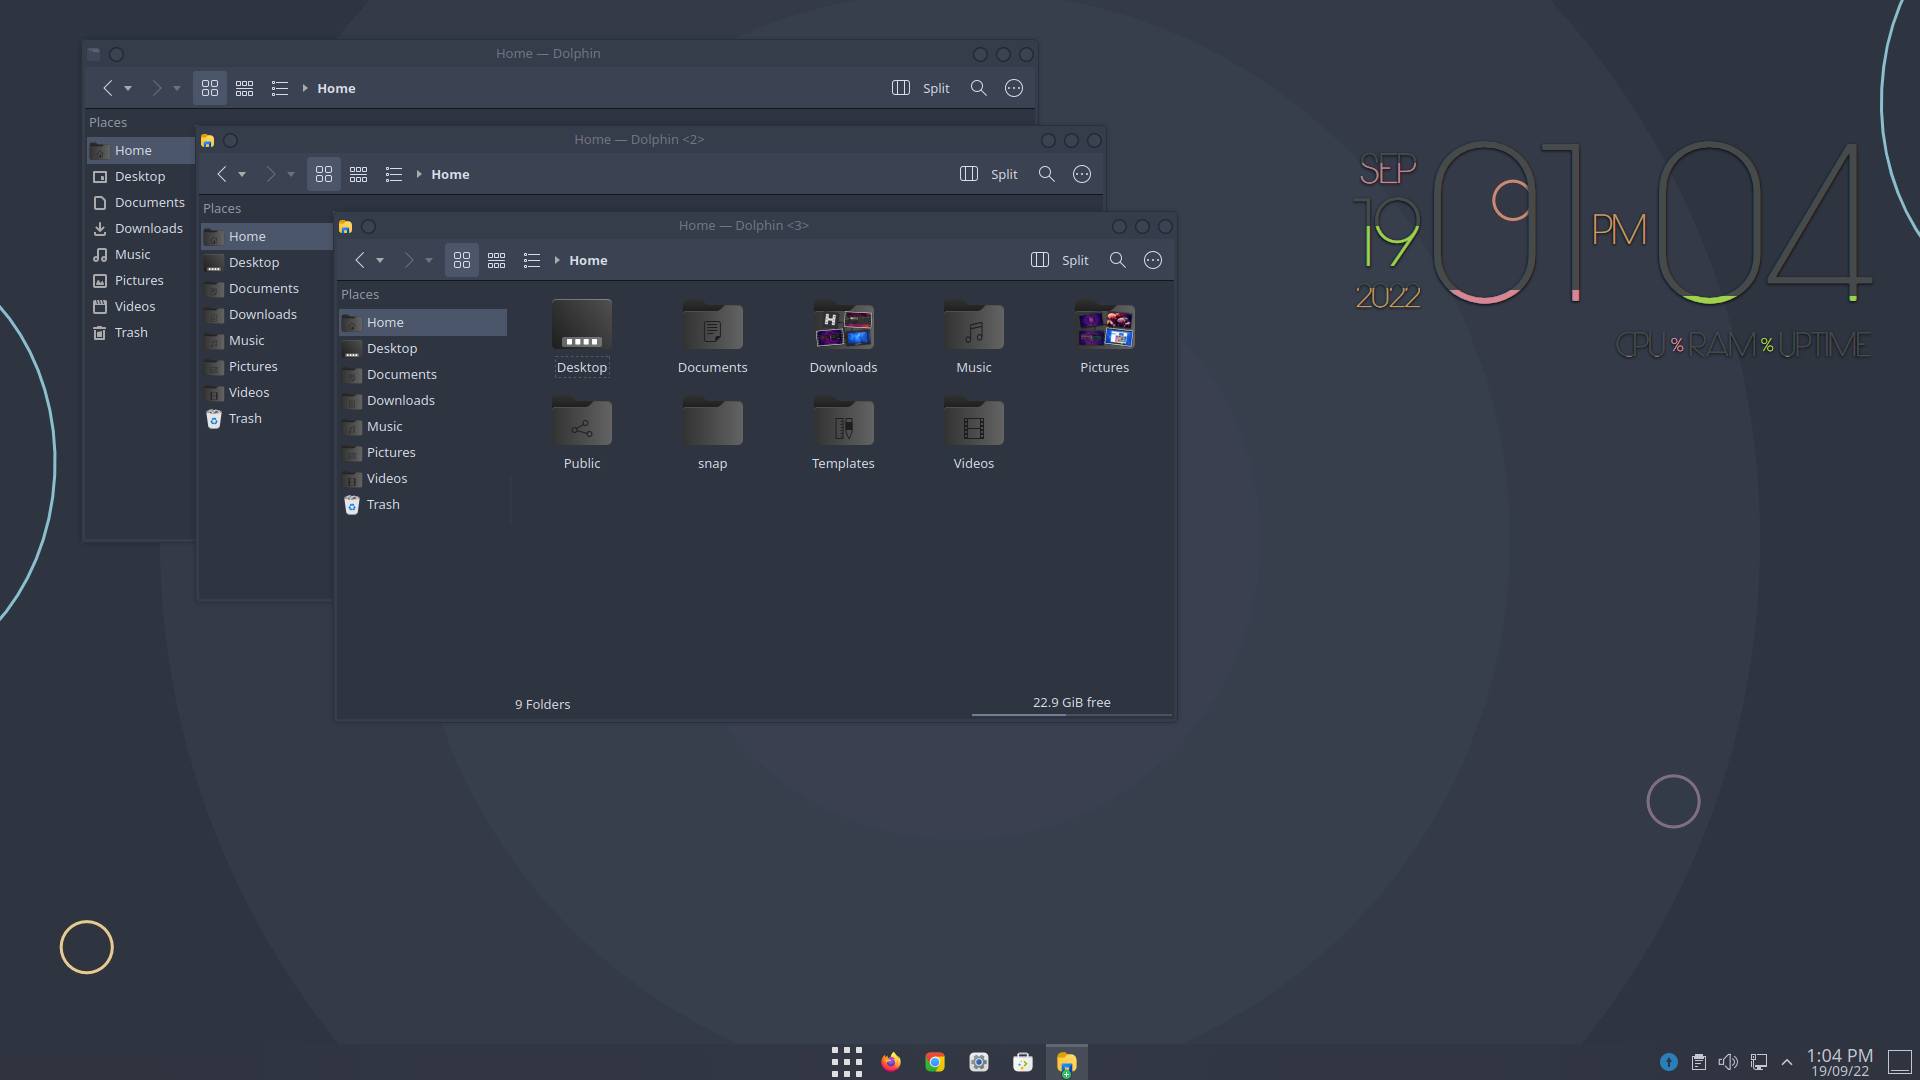Click the list view button in Dolphin 3

531,260
